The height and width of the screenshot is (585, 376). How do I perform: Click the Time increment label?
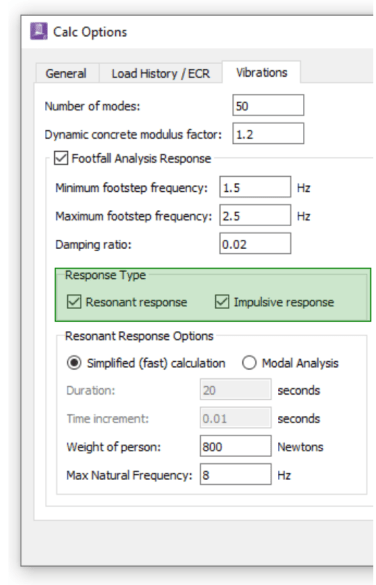tap(107, 419)
